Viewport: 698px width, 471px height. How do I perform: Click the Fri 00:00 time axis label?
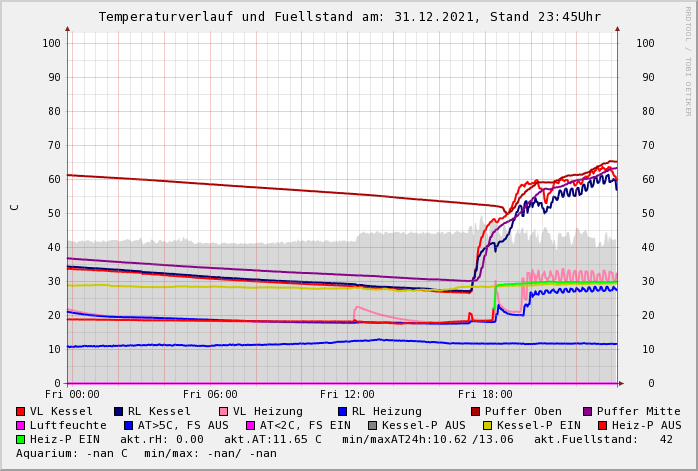72,394
